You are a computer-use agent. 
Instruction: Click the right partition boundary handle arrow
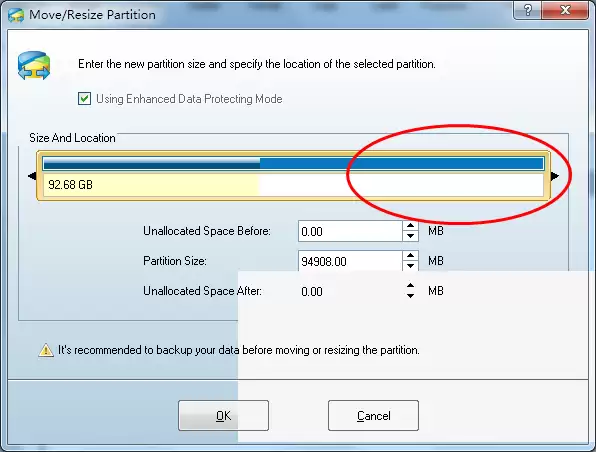(x=555, y=176)
